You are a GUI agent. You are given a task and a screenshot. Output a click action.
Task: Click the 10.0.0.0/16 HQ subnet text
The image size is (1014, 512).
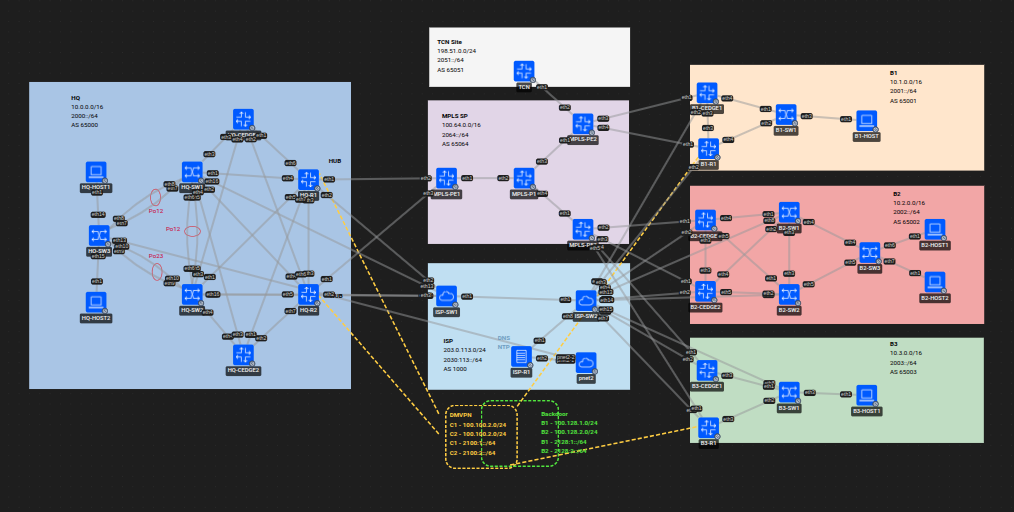(x=87, y=107)
